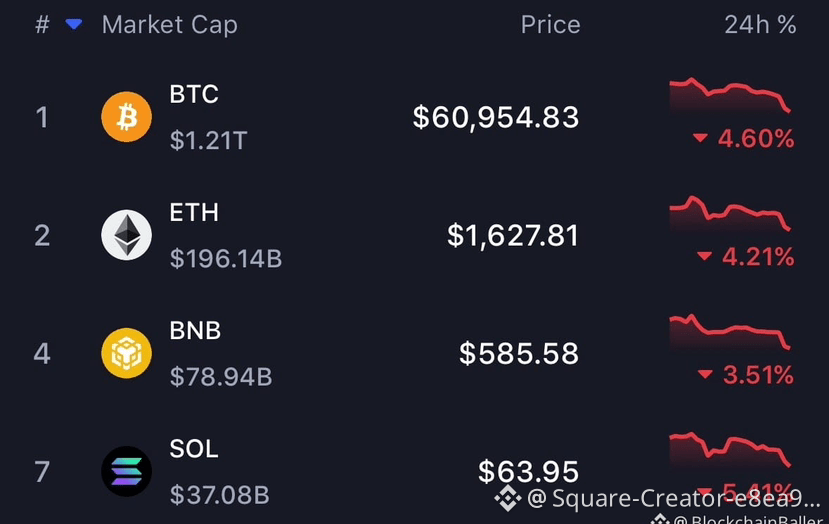Click the BNB yellow logo icon

[126, 353]
